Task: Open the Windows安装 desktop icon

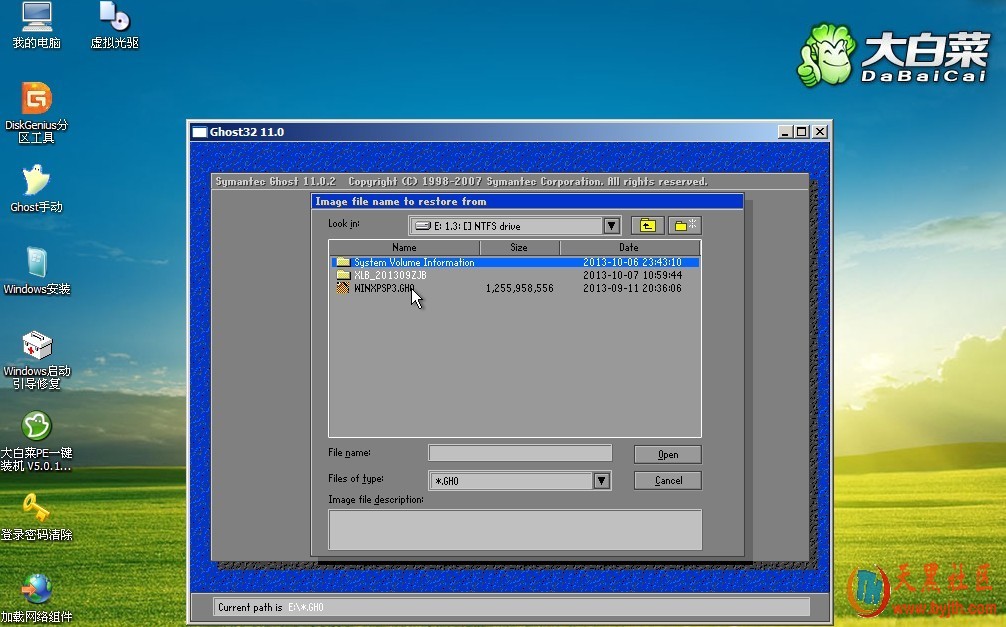Action: click(37, 264)
